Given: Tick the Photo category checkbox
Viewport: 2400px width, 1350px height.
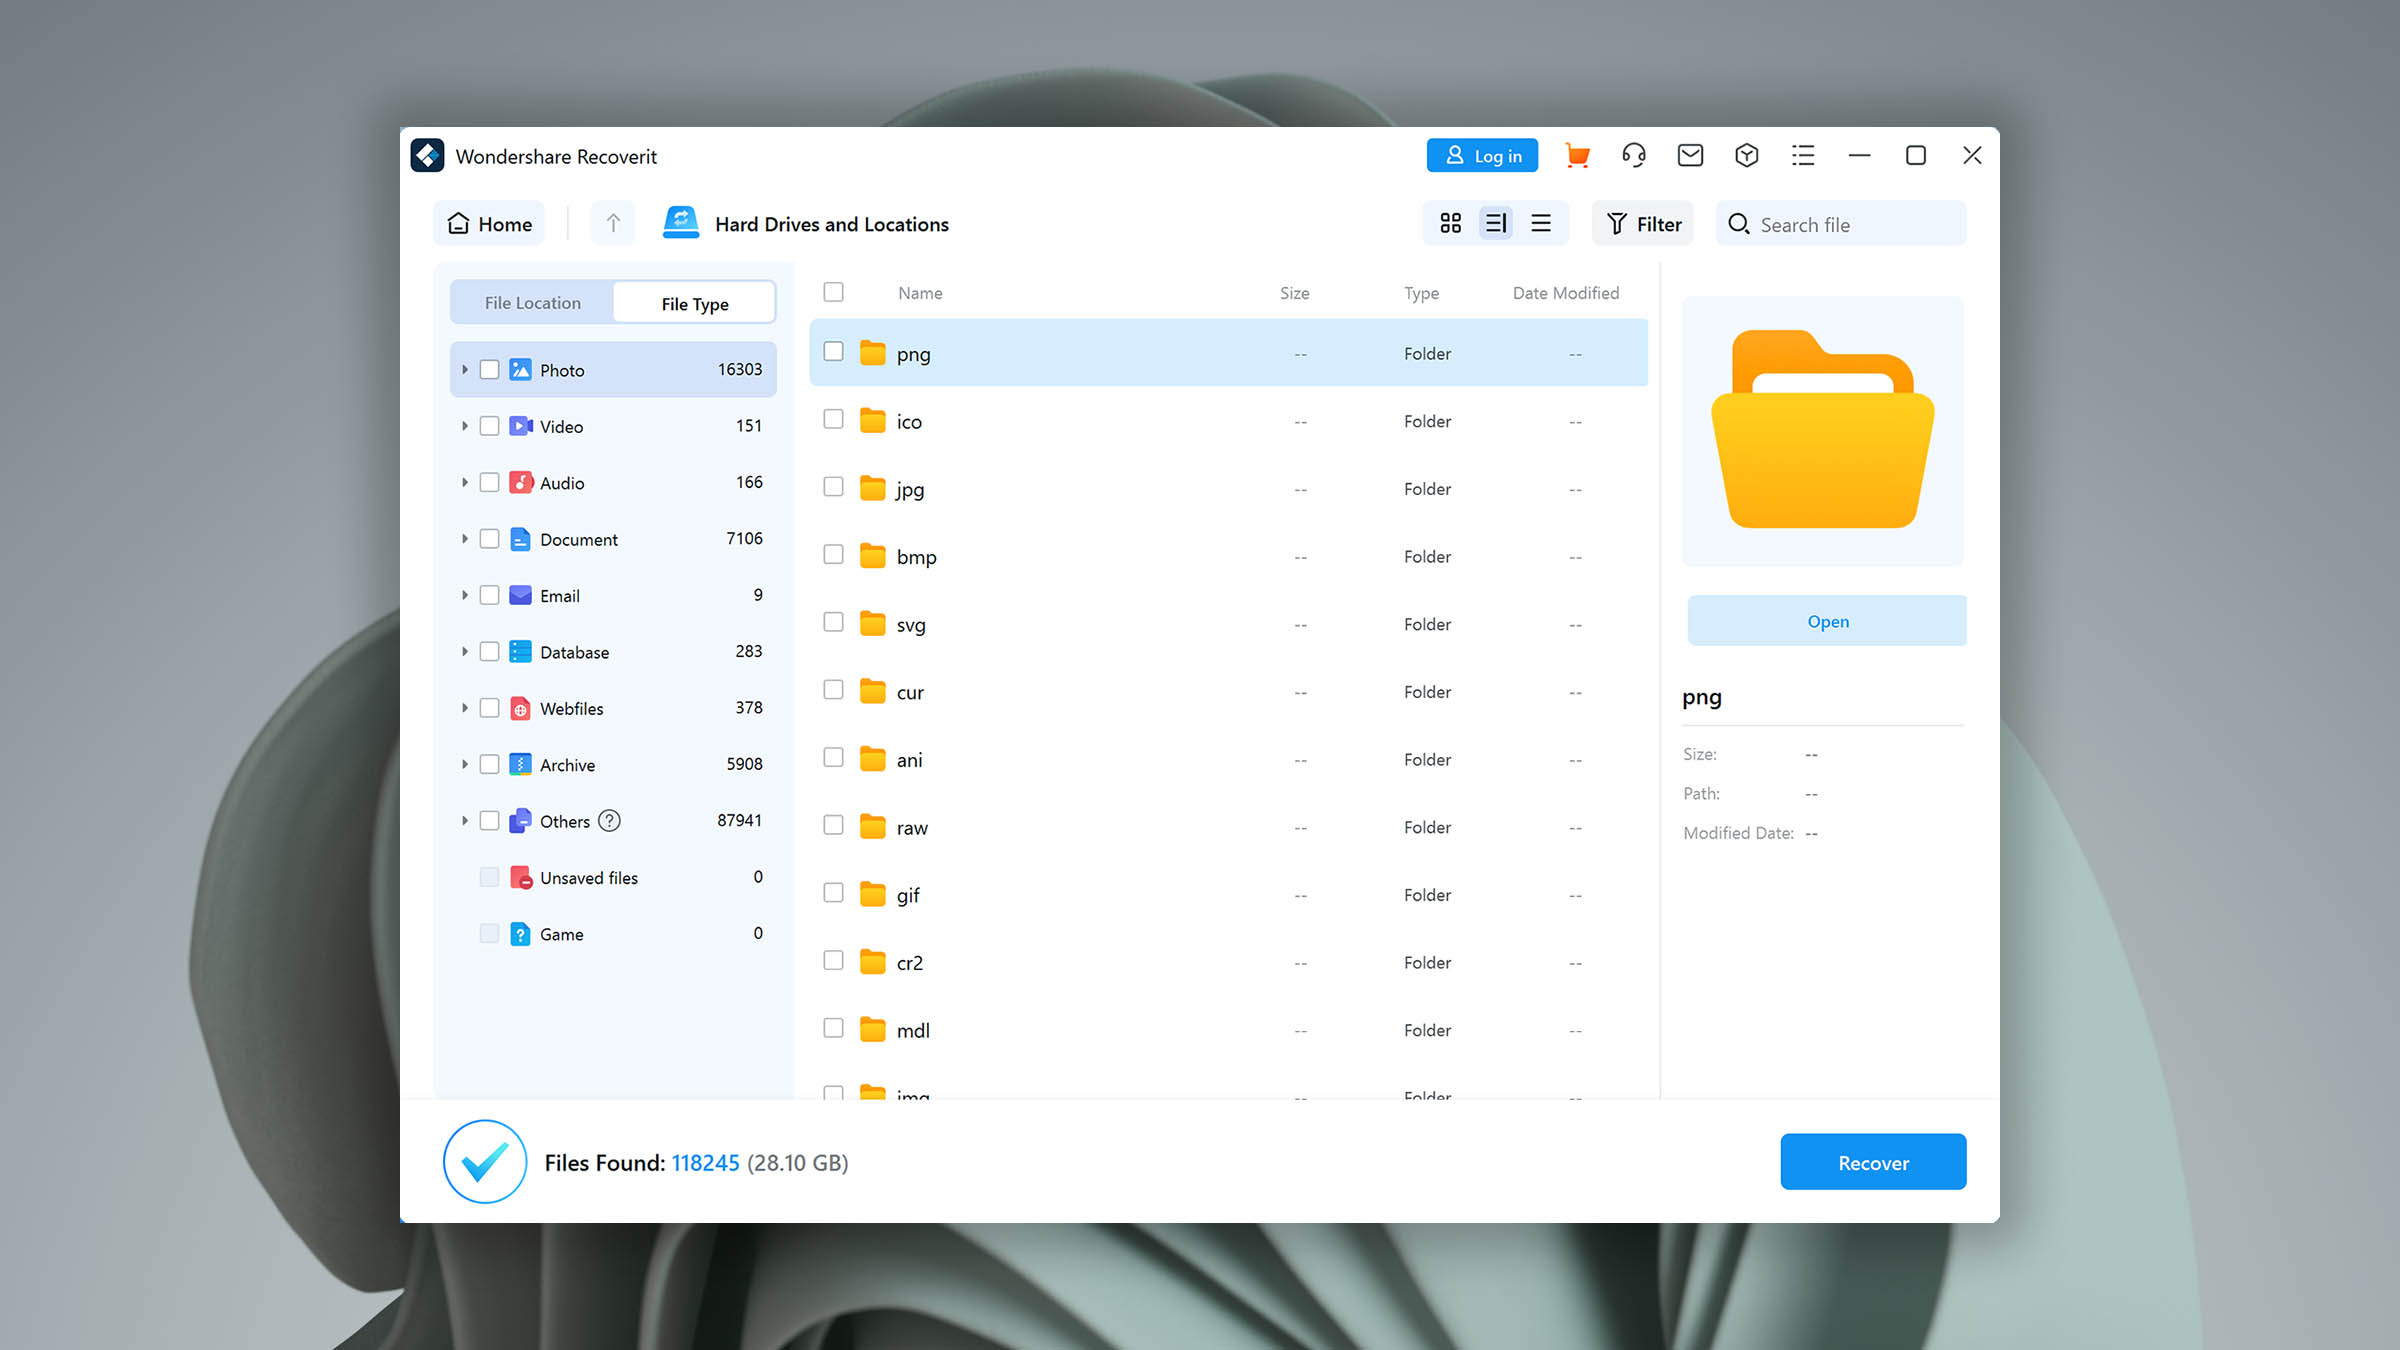Looking at the screenshot, I should (489, 370).
